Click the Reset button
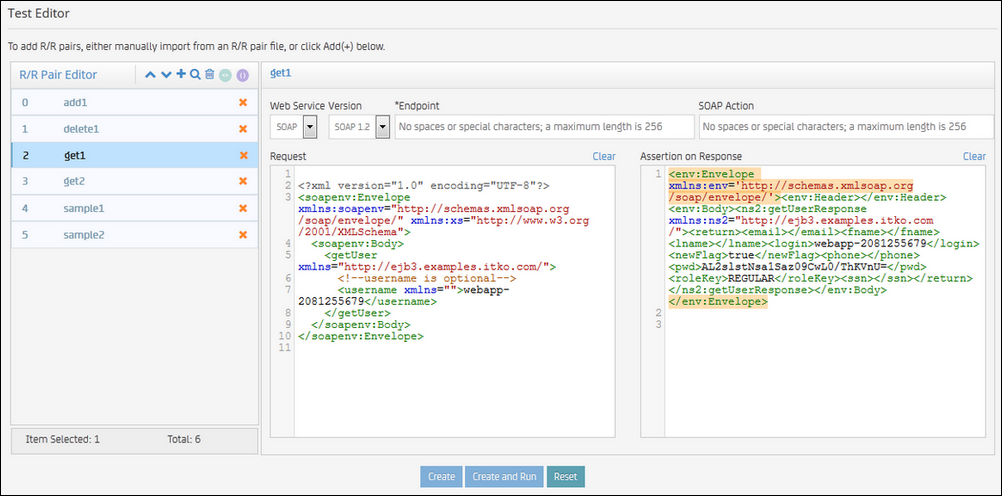Screen dimensions: 1002x496 [x=565, y=477]
